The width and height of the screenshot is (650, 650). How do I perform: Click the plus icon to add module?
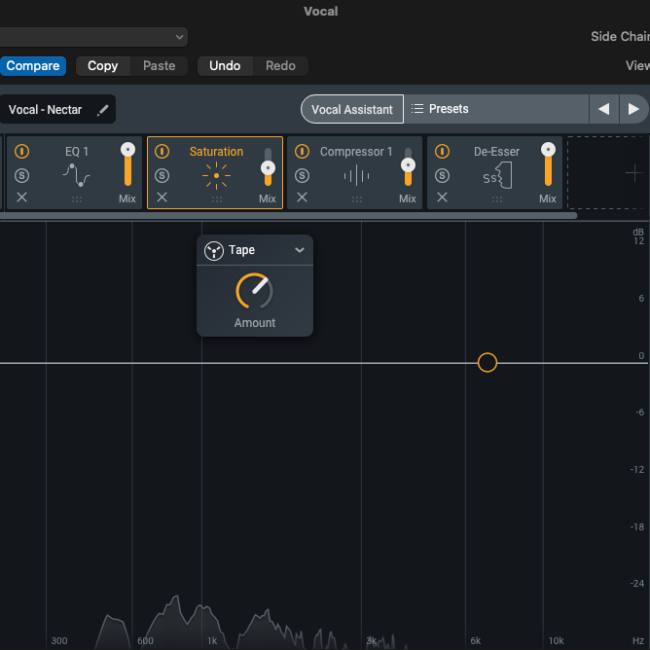pyautogui.click(x=633, y=173)
